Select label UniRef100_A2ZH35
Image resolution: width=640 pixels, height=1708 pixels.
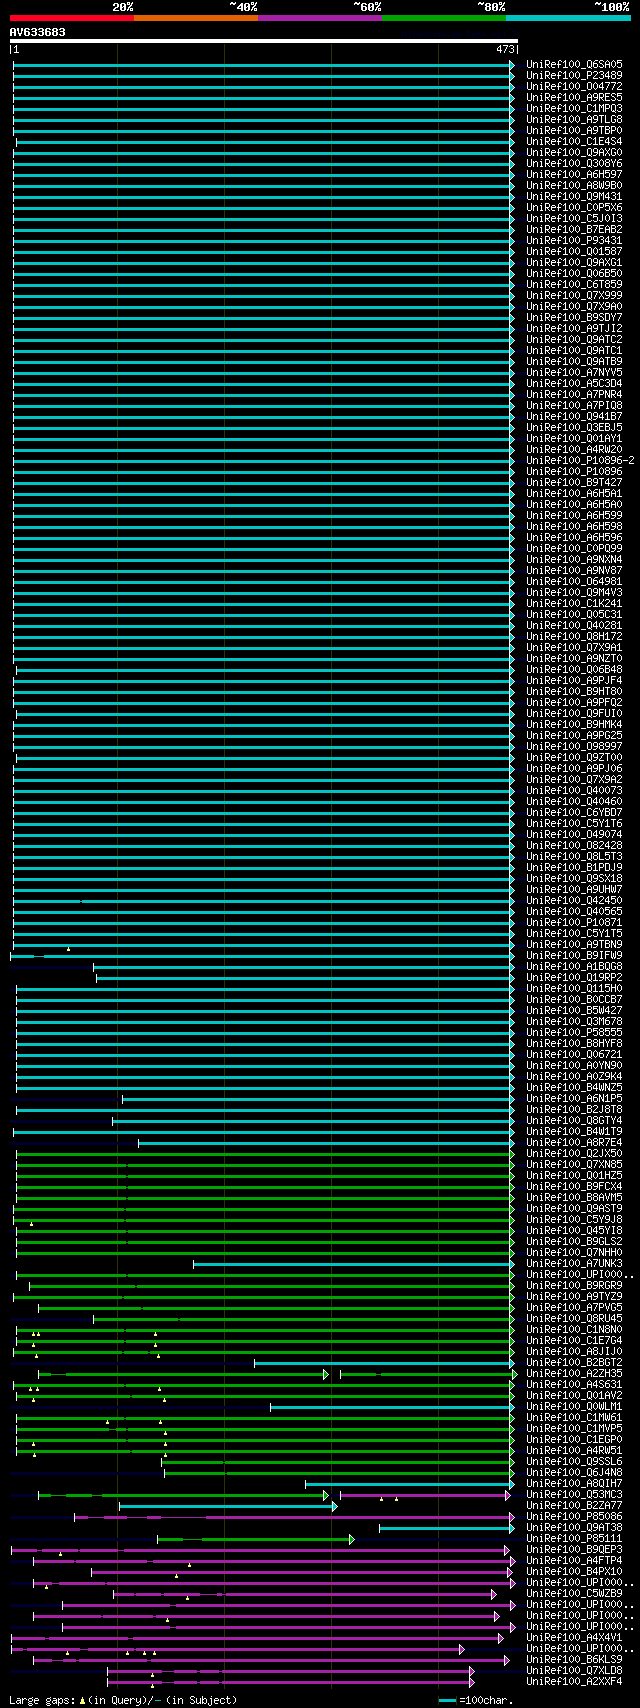point(574,1373)
